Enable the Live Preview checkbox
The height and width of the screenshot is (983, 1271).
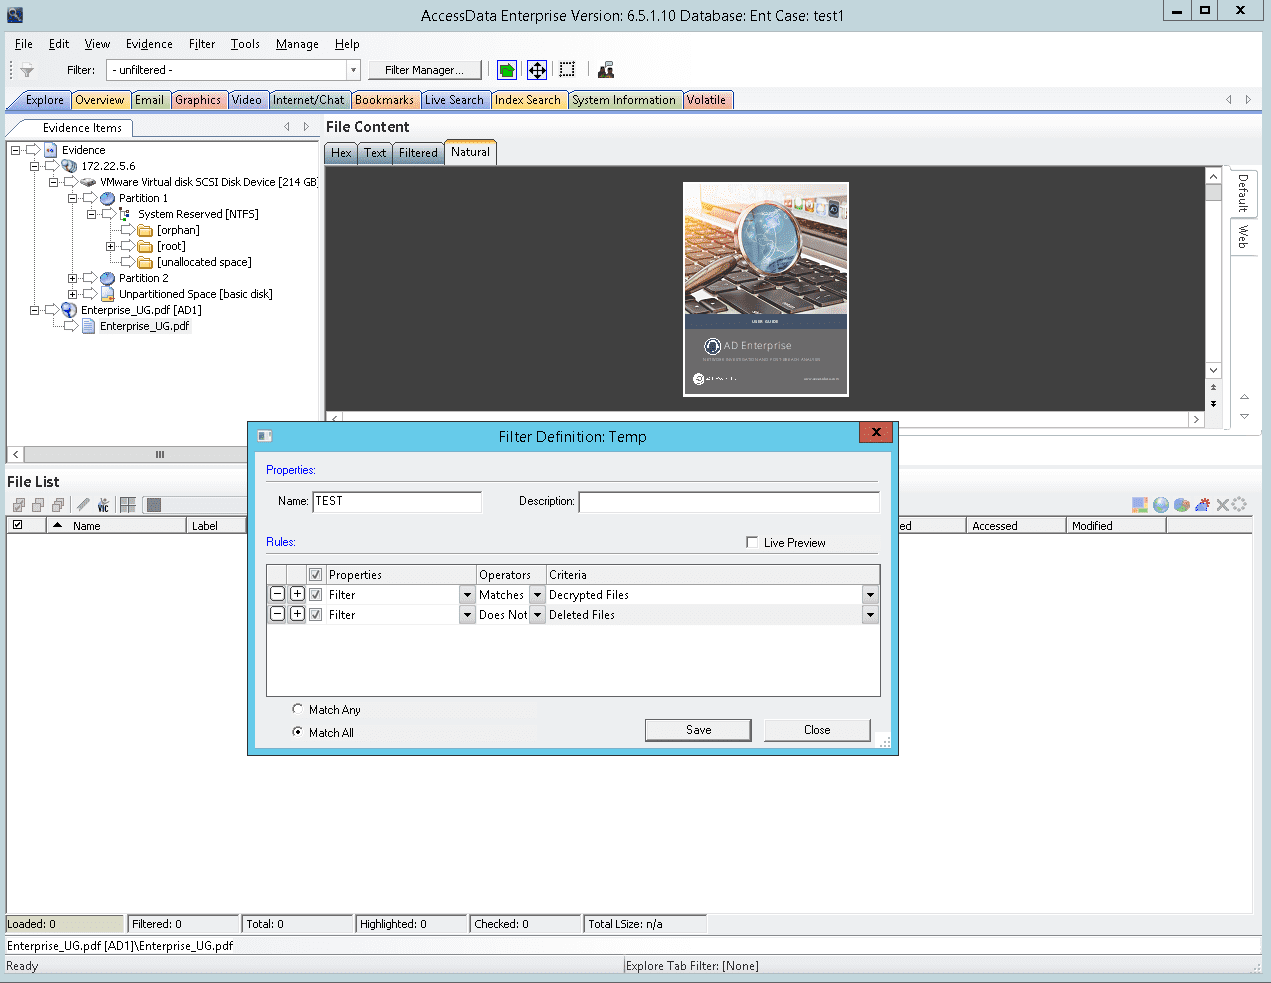(752, 542)
